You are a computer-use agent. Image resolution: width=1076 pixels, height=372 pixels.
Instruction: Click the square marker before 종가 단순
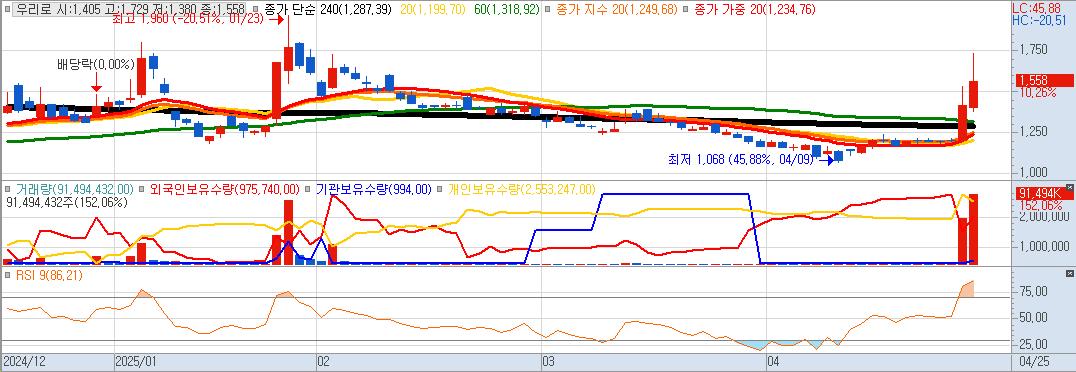(x=255, y=10)
